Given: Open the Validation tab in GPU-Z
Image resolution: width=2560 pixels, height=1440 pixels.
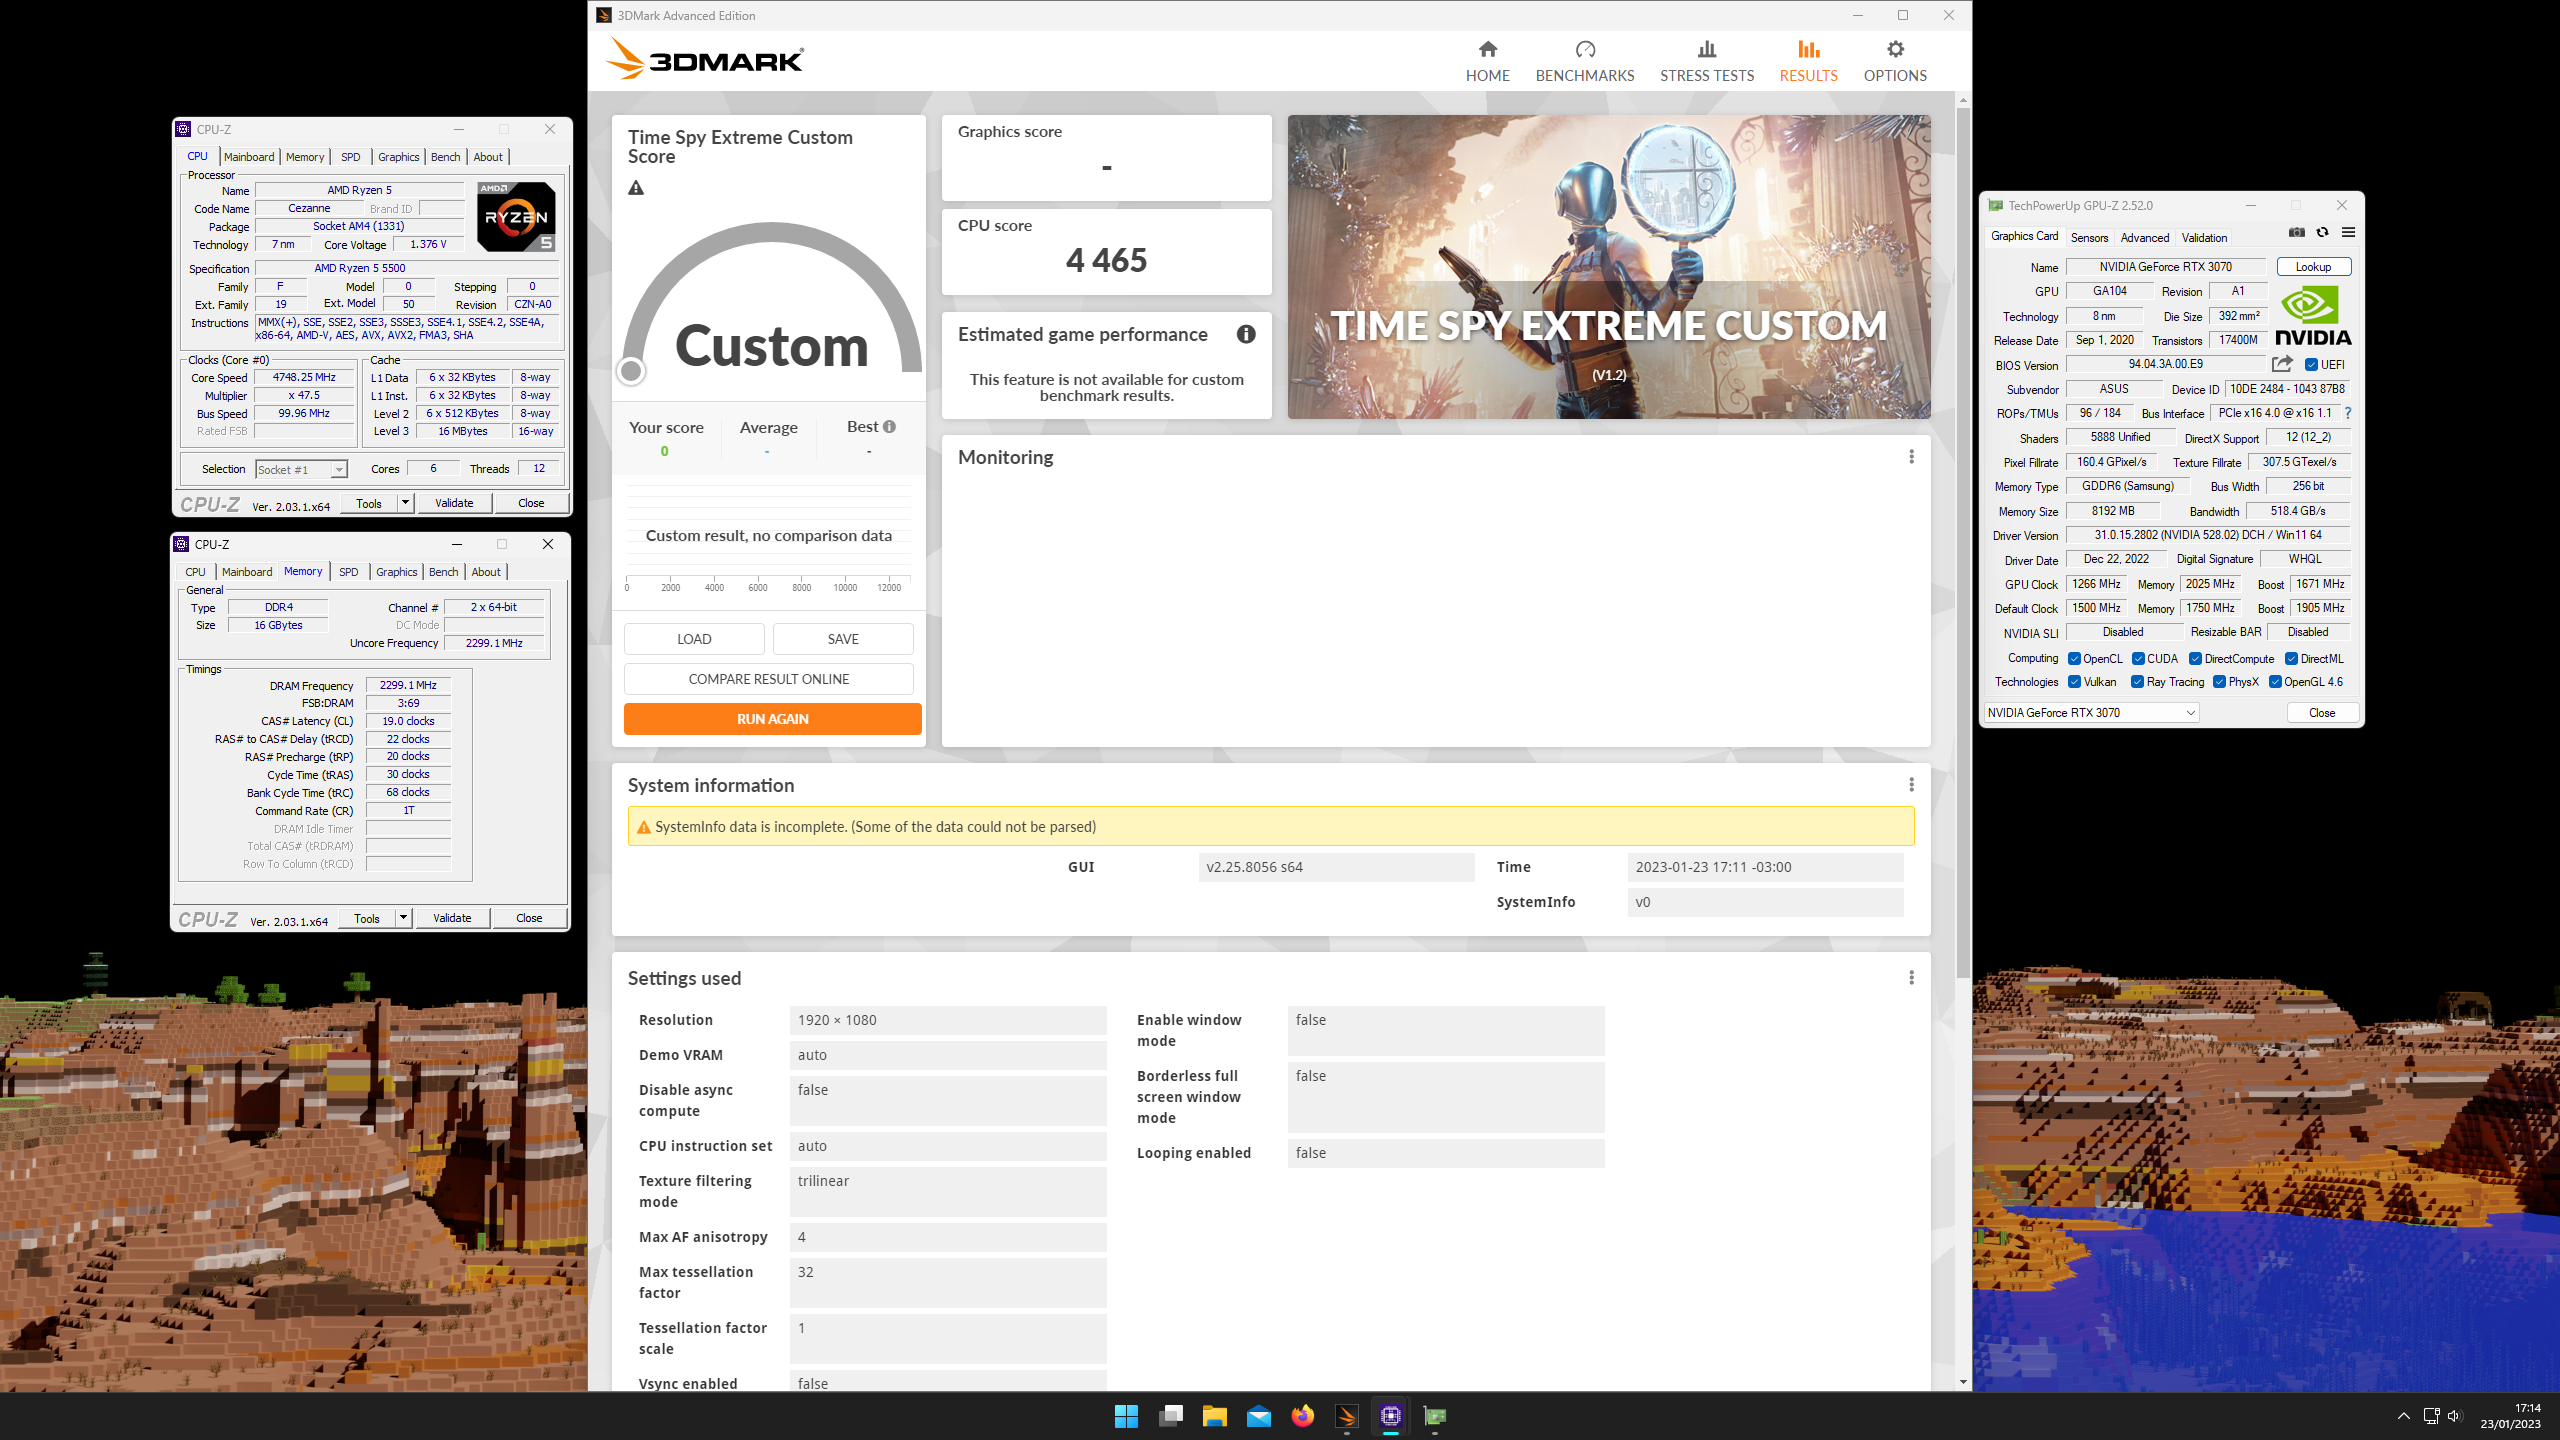Looking at the screenshot, I should click(x=2204, y=237).
